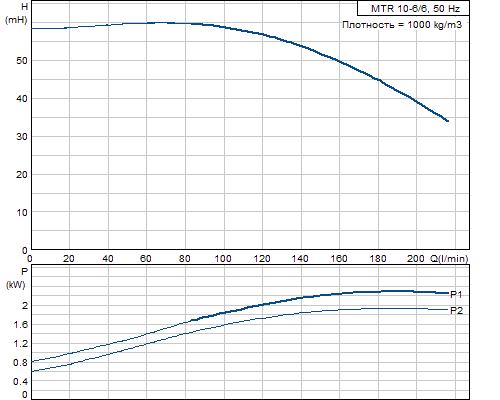Click the P (kW) axis title
The width and height of the screenshot is (500, 400).
[x=17, y=278]
